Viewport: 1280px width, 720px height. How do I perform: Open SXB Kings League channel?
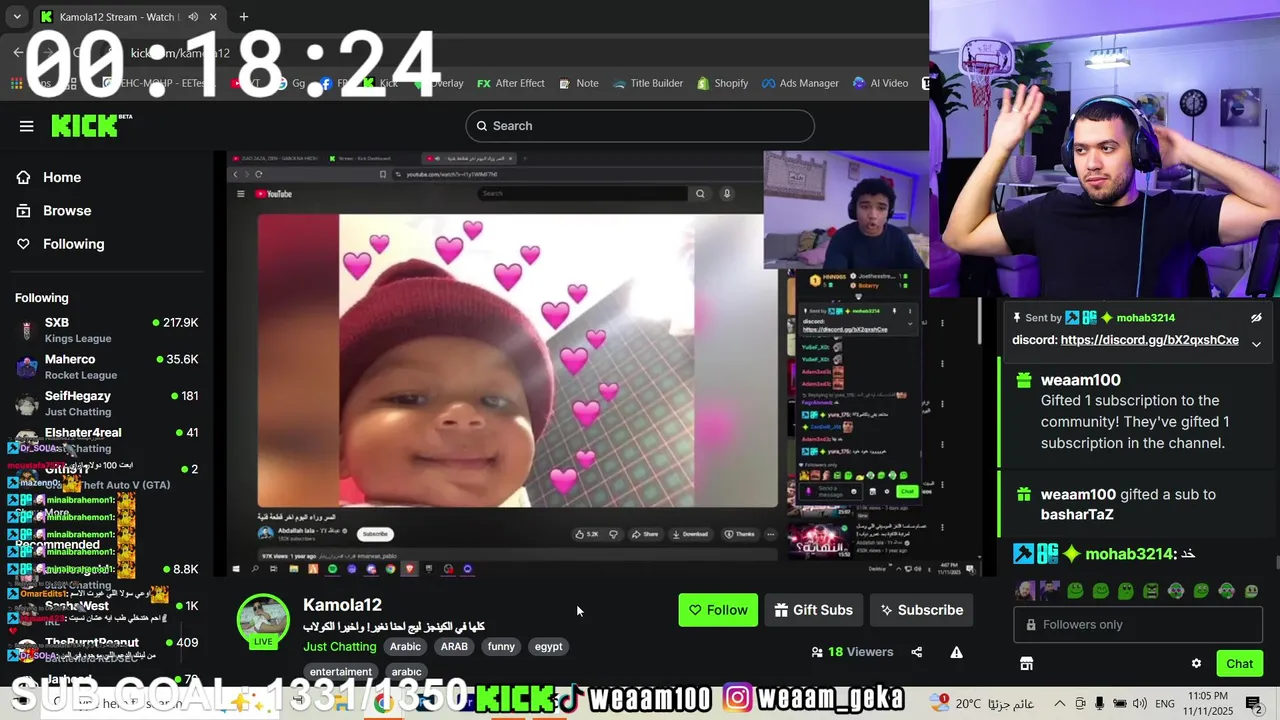(x=107, y=330)
